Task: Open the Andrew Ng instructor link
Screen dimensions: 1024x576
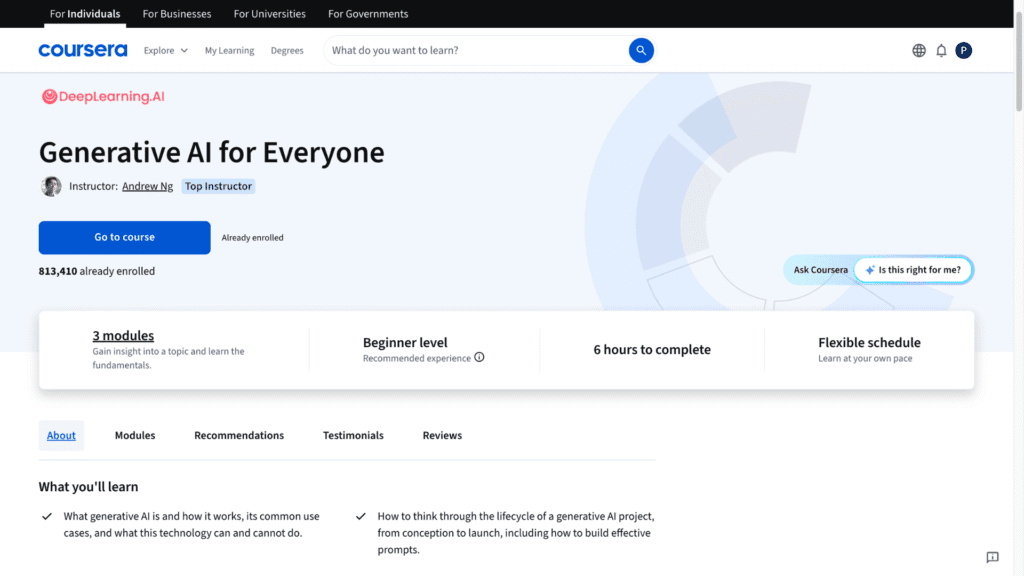Action: [x=148, y=186]
